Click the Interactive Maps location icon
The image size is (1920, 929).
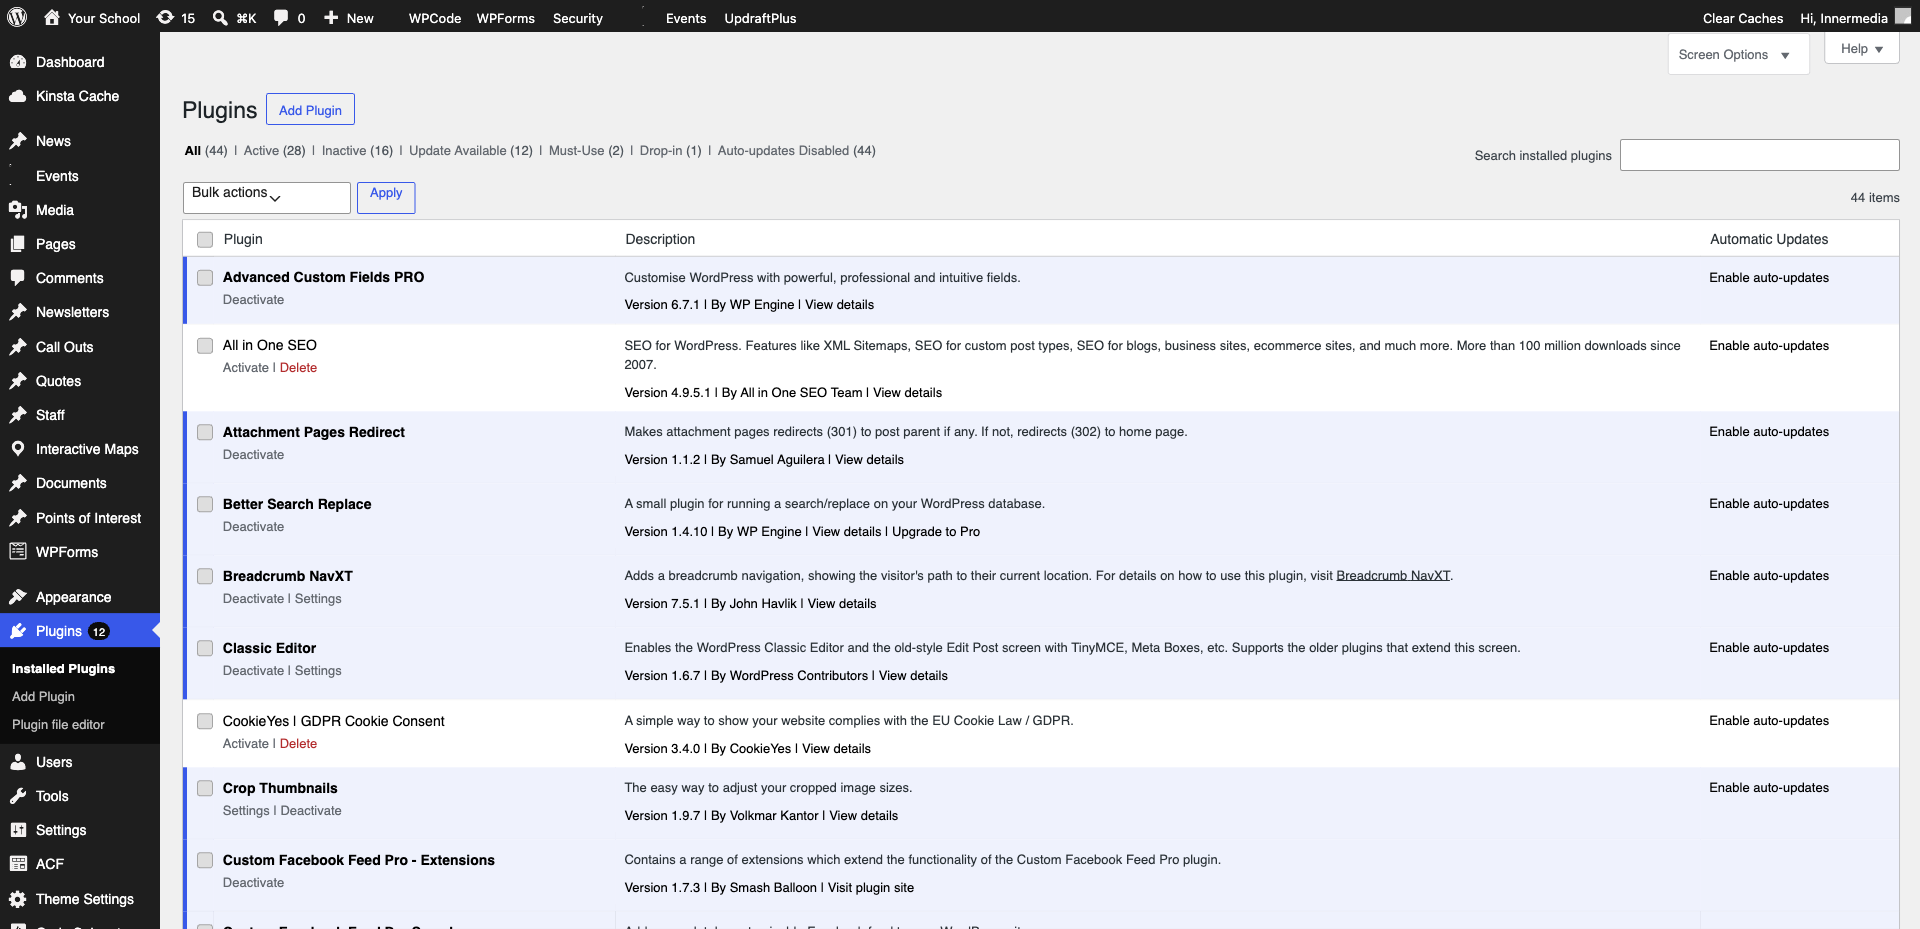[18, 449]
